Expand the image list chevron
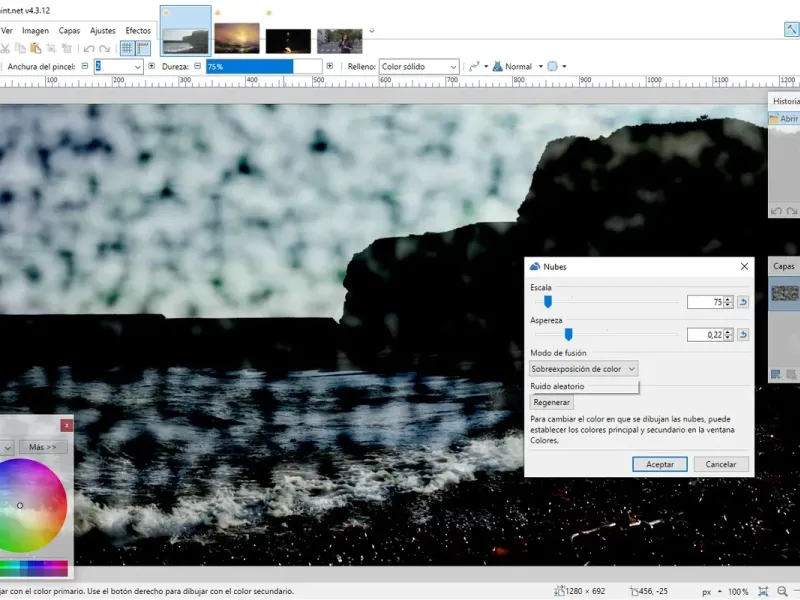Viewport: 800px width, 600px height. pos(371,31)
